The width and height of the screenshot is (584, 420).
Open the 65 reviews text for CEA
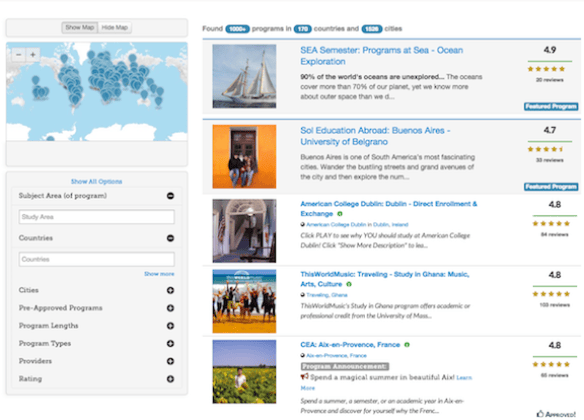[x=555, y=375]
